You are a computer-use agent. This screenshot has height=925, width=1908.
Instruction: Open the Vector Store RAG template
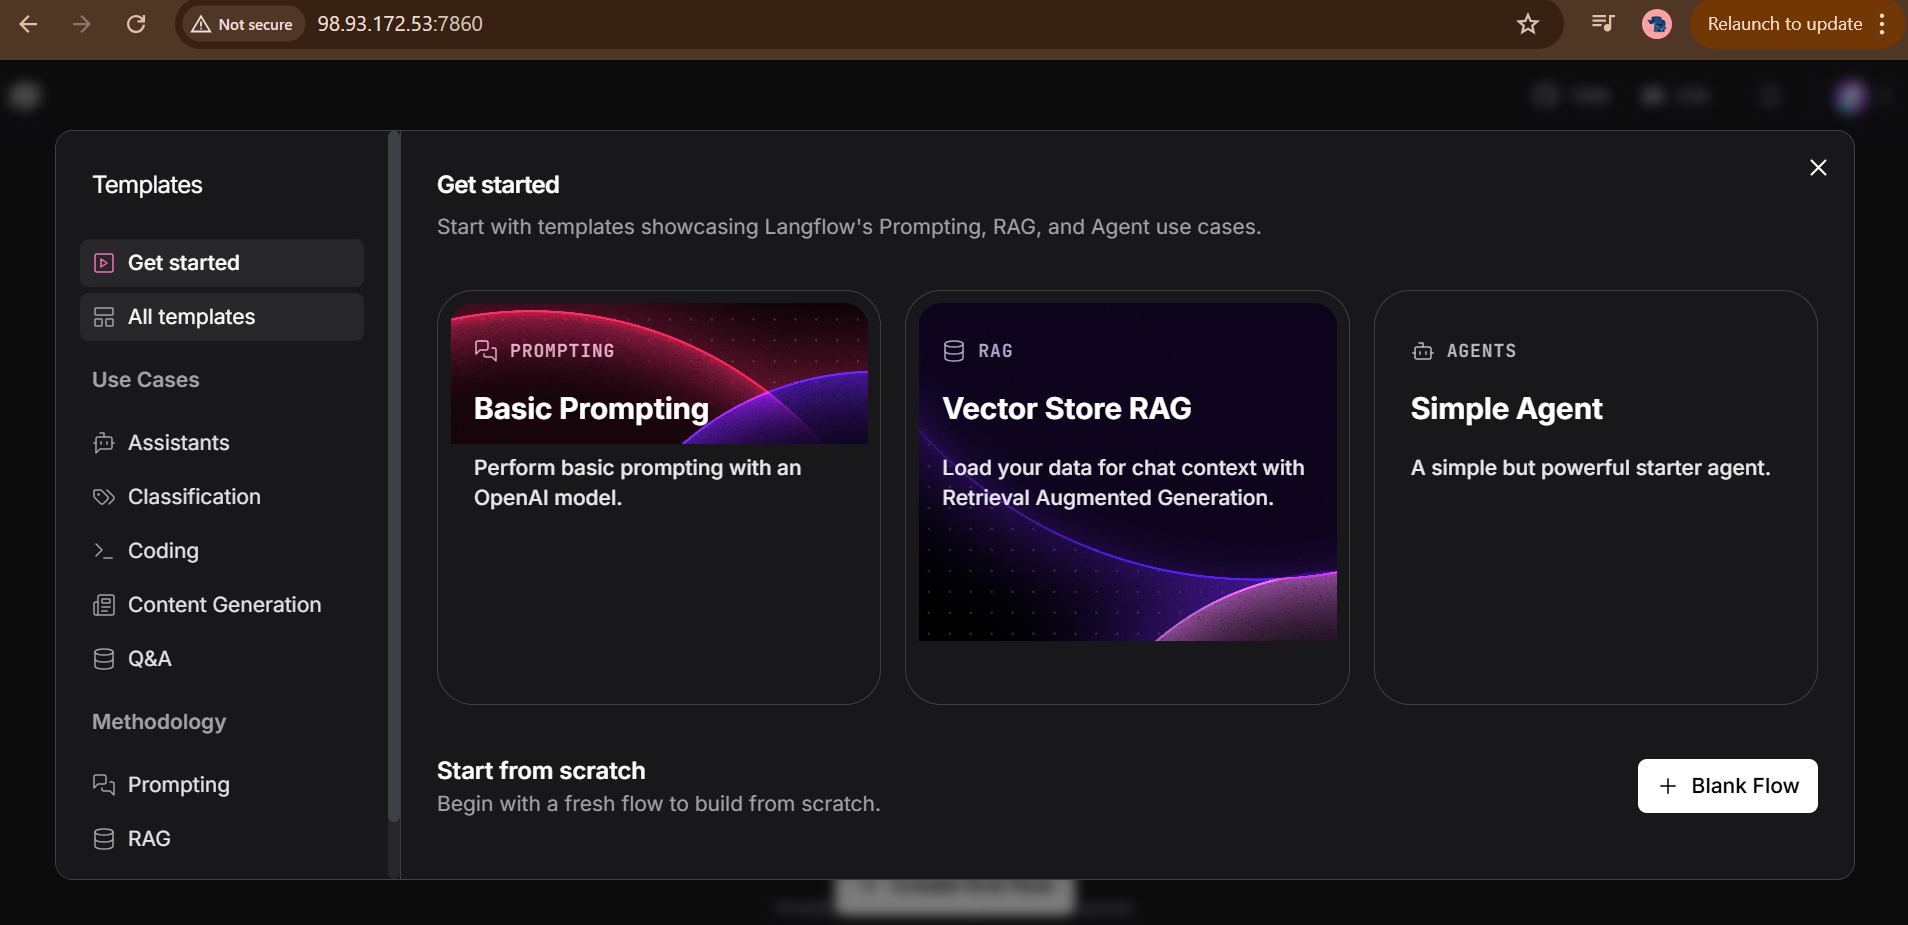point(1127,497)
